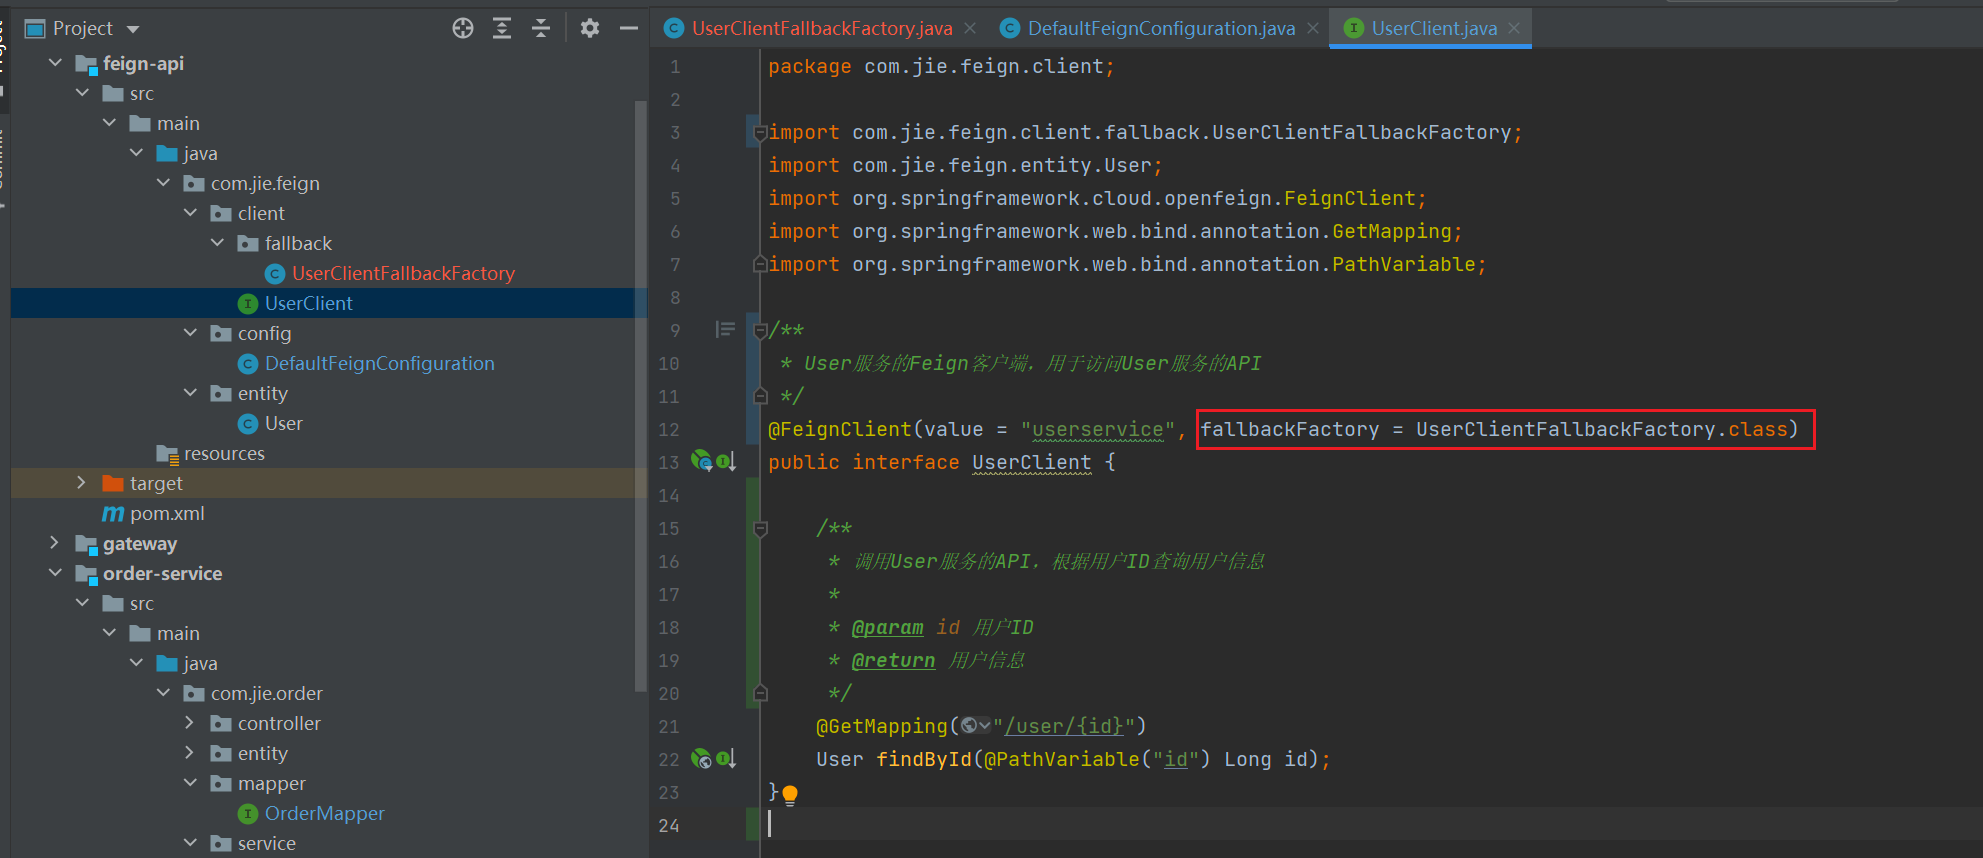Click UserClient interface name in code

(1031, 462)
